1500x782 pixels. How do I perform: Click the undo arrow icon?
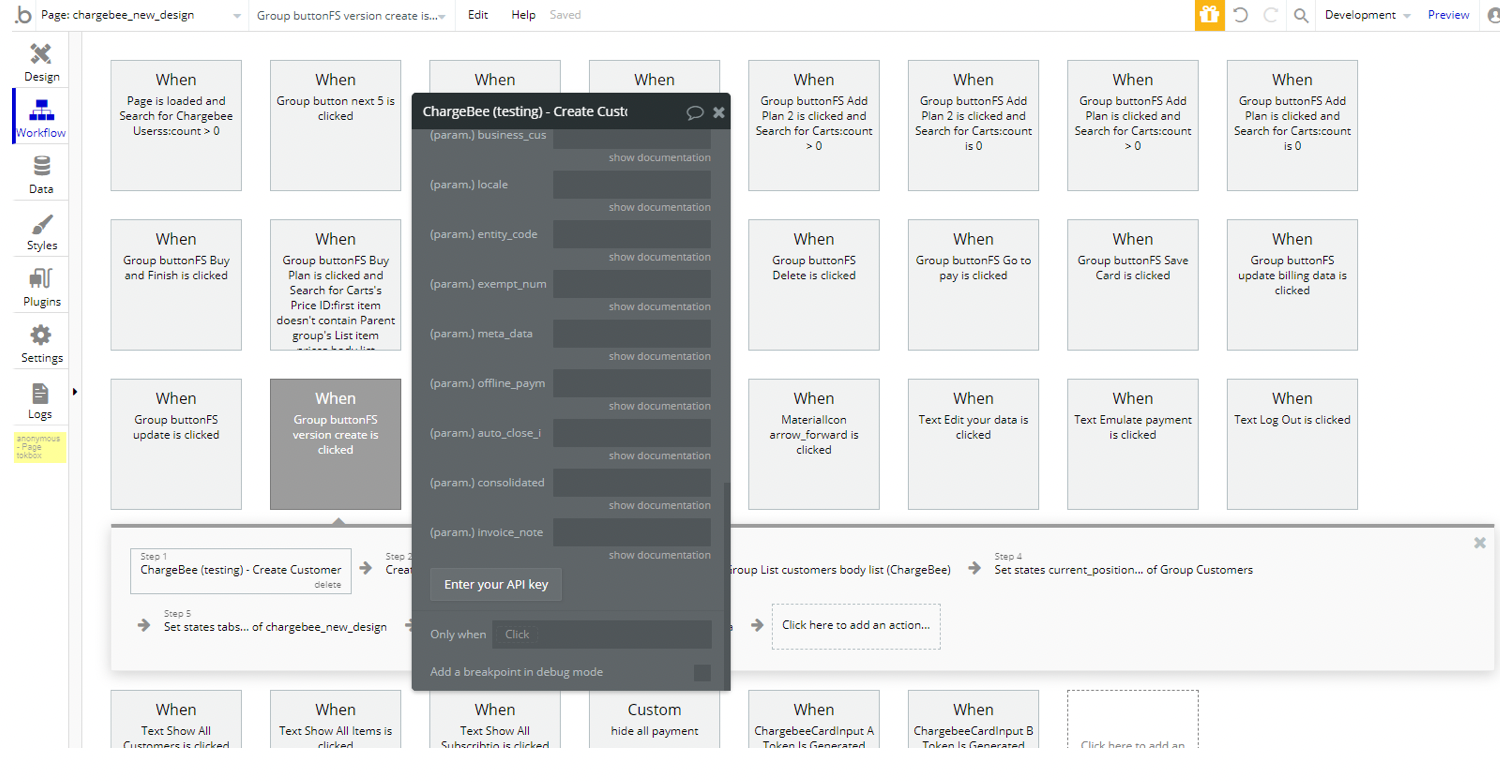(x=1241, y=15)
